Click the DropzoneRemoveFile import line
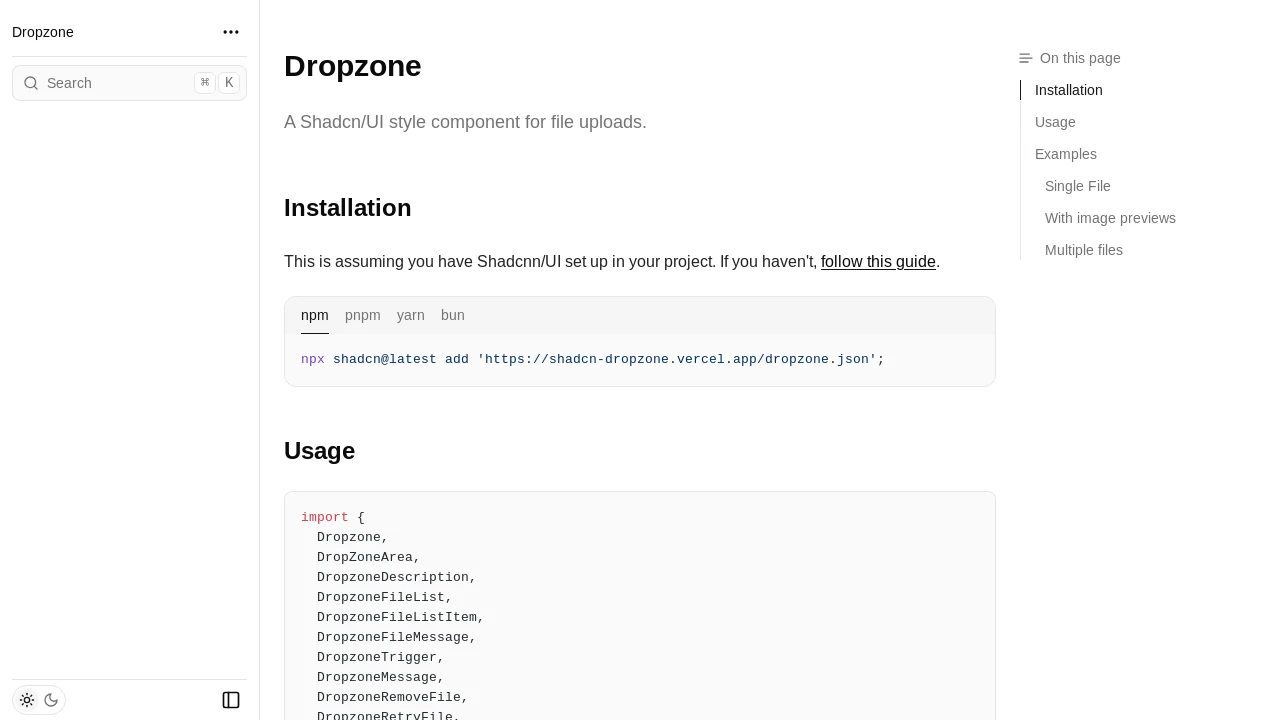 point(393,697)
